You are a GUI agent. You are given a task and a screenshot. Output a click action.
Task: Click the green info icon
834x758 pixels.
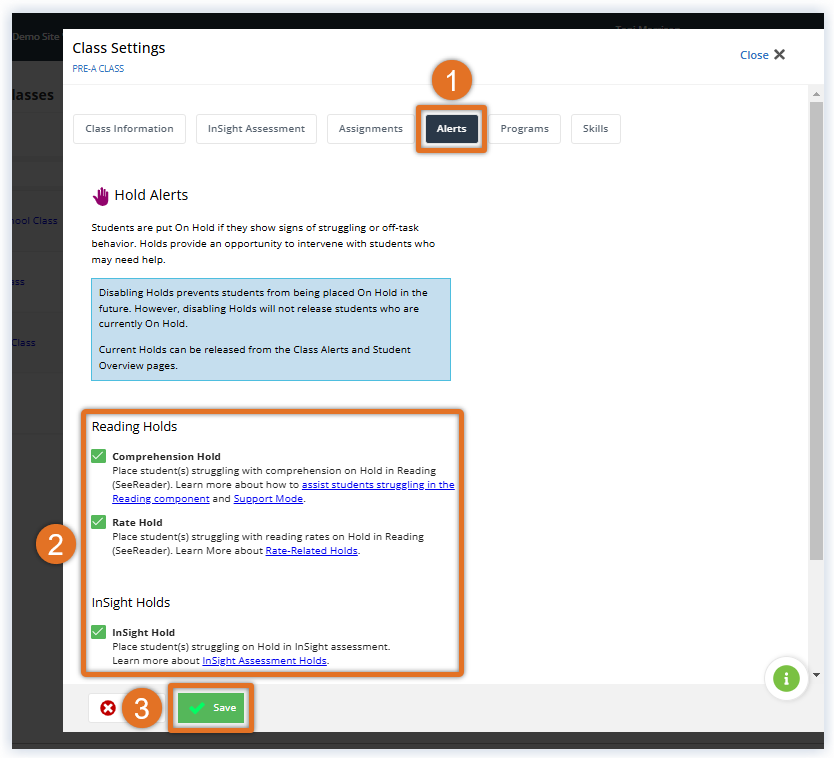(x=786, y=679)
